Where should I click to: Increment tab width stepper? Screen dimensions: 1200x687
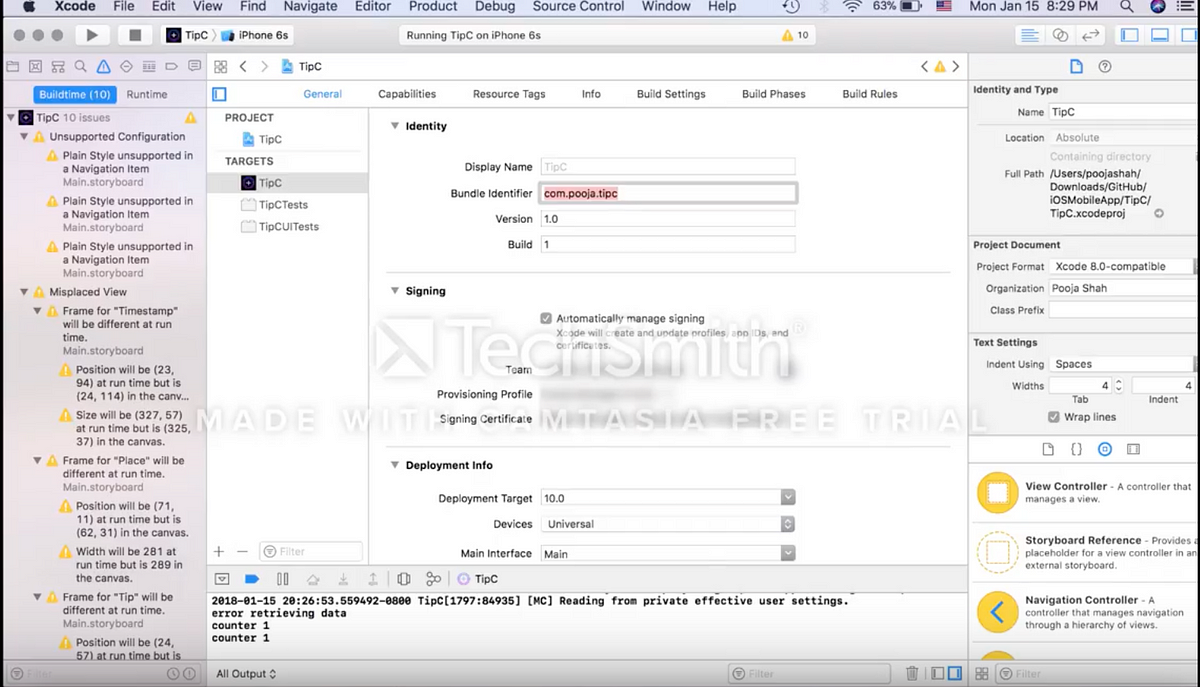pos(1118,381)
